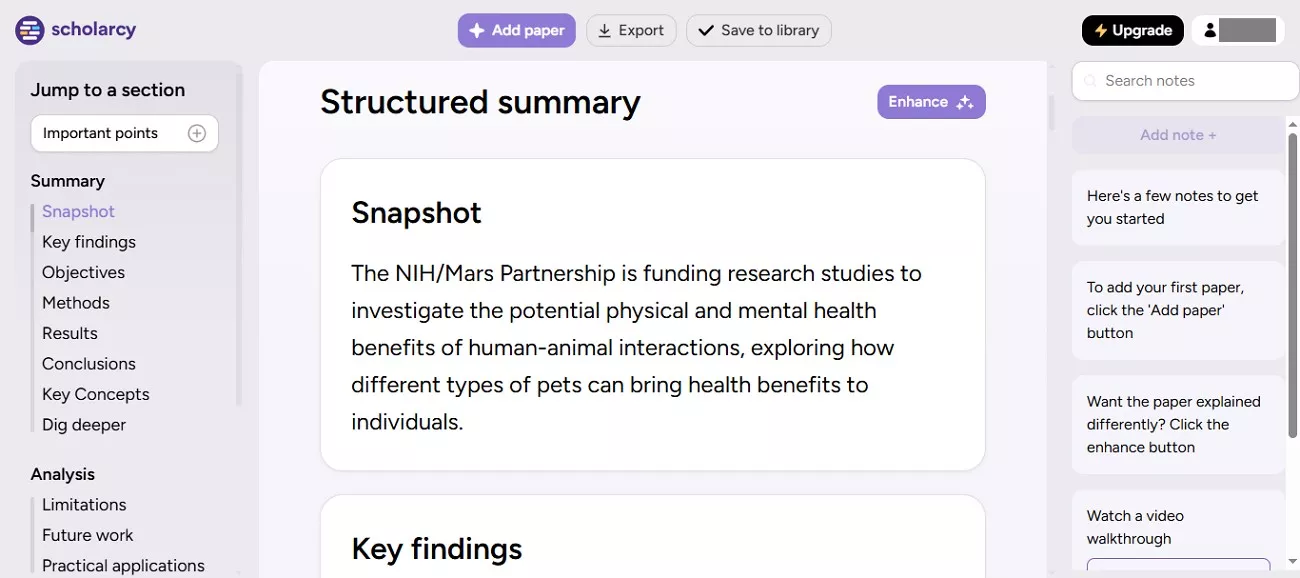Click the magnifier icon in Search notes
This screenshot has width=1300, height=578.
1089,81
